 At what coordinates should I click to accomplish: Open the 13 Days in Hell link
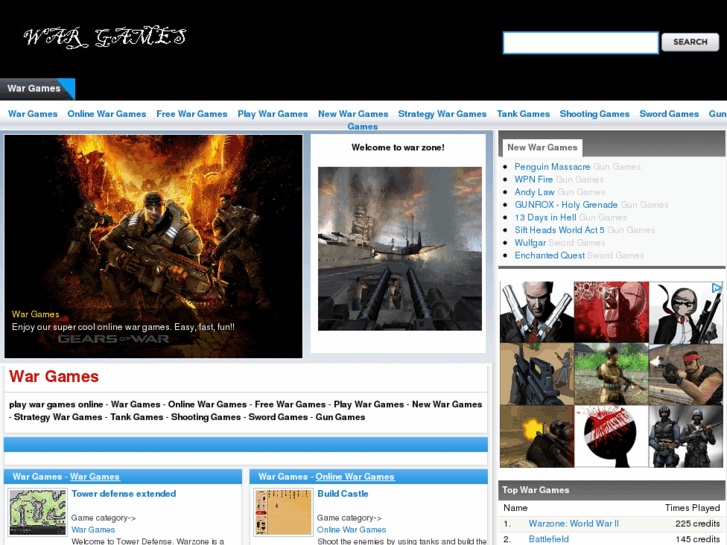click(x=545, y=217)
